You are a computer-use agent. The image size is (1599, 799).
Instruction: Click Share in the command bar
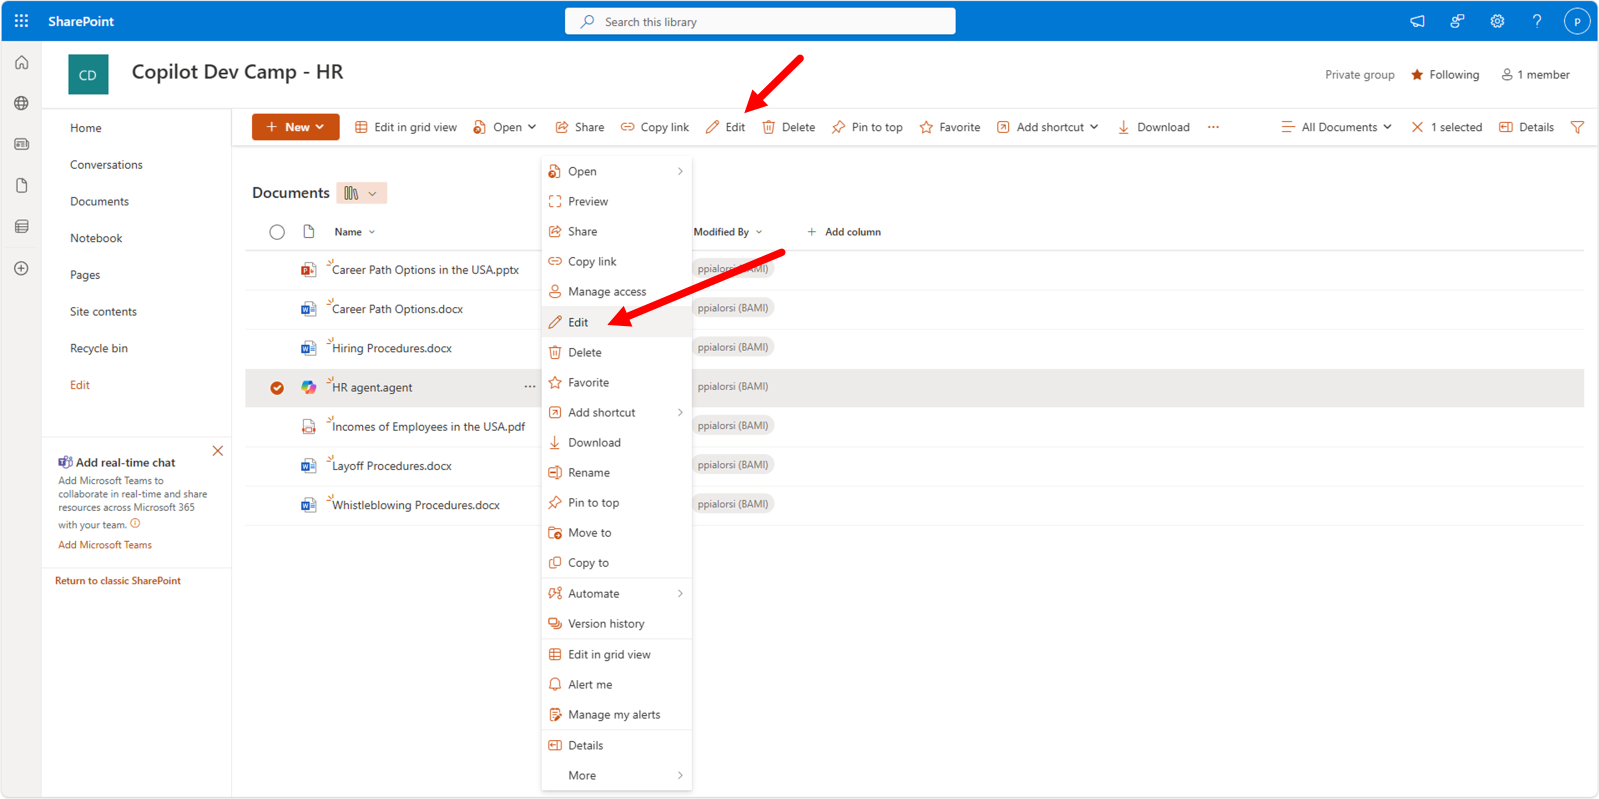(580, 127)
